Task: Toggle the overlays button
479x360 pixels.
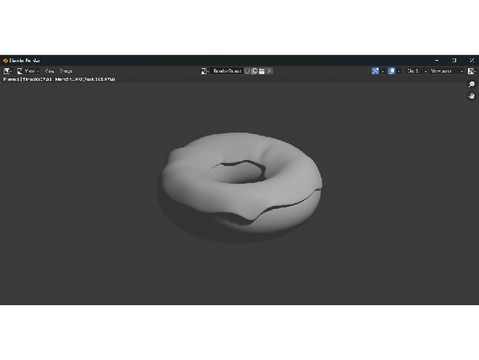Action: point(391,71)
